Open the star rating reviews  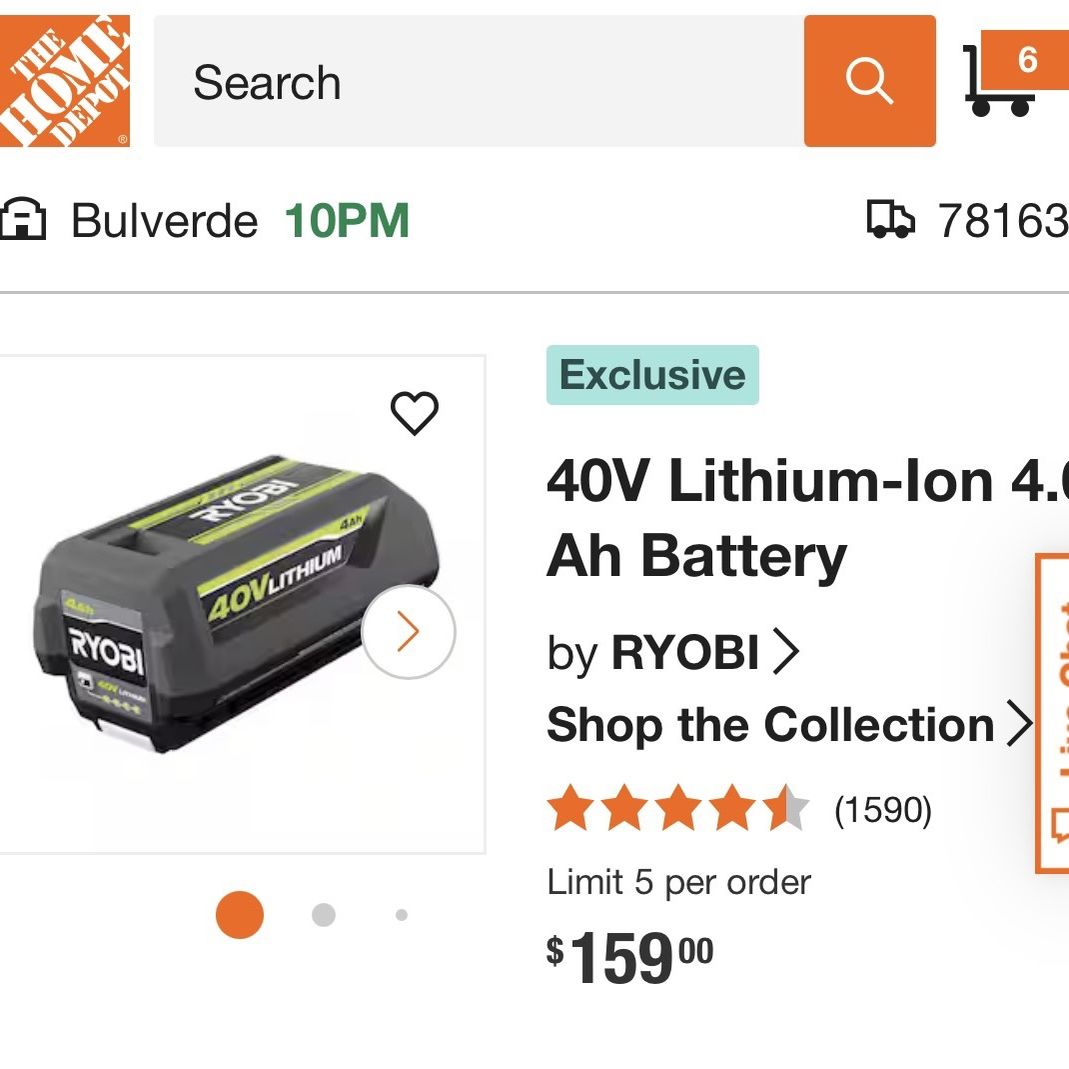pos(678,808)
